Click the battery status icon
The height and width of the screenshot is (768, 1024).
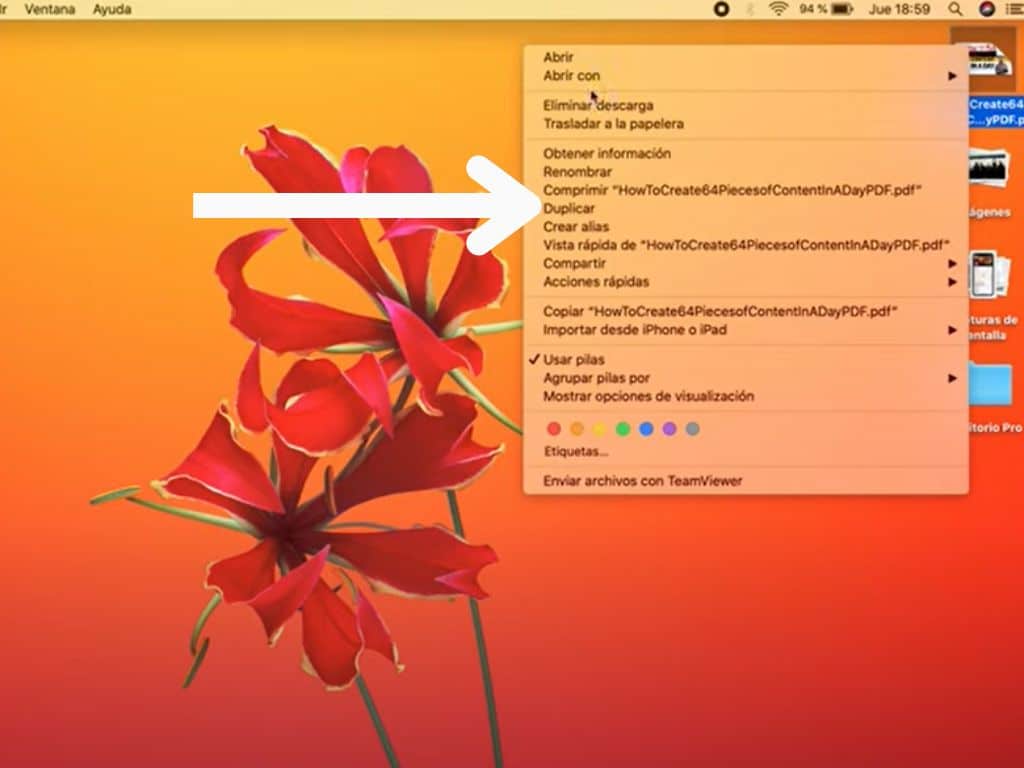click(x=841, y=9)
